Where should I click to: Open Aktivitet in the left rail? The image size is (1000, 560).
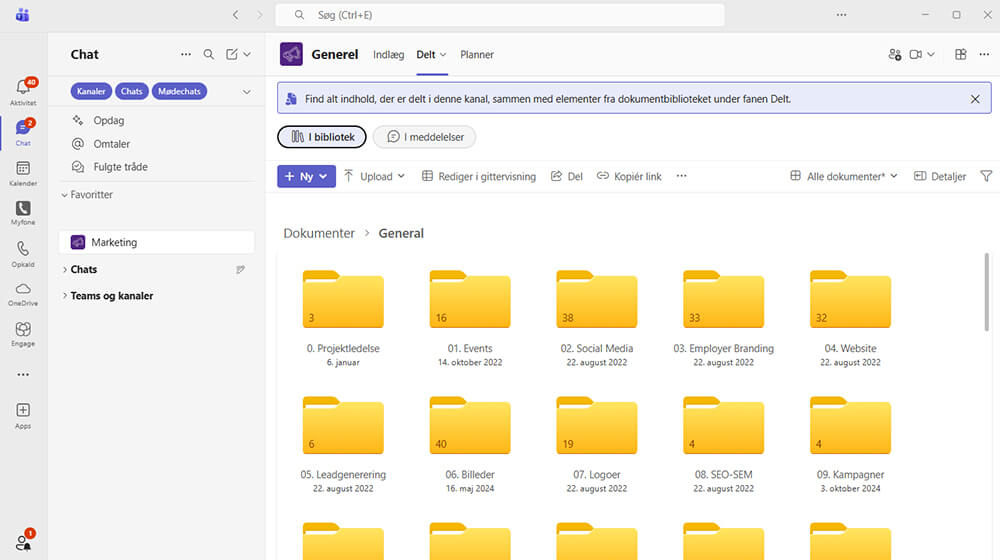click(x=22, y=91)
